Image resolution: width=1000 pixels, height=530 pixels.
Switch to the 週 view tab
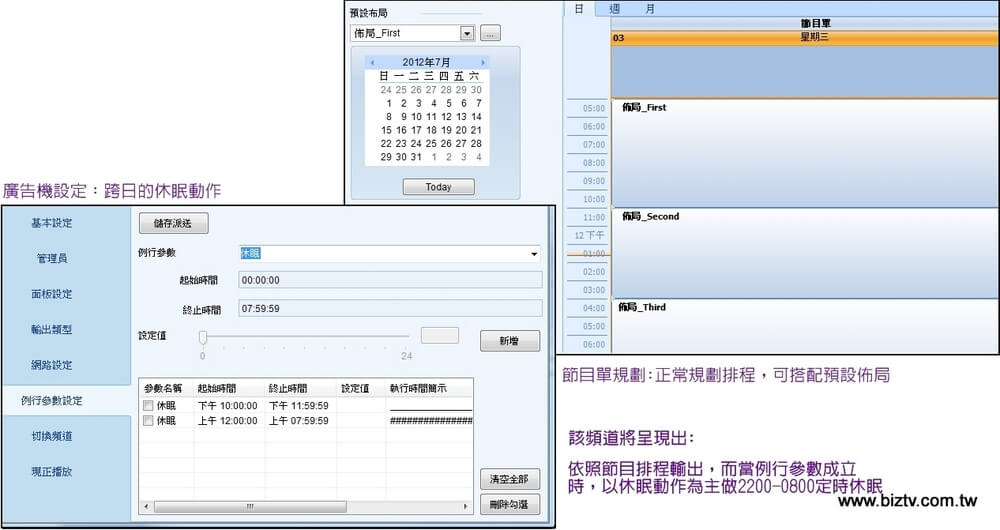(x=614, y=8)
